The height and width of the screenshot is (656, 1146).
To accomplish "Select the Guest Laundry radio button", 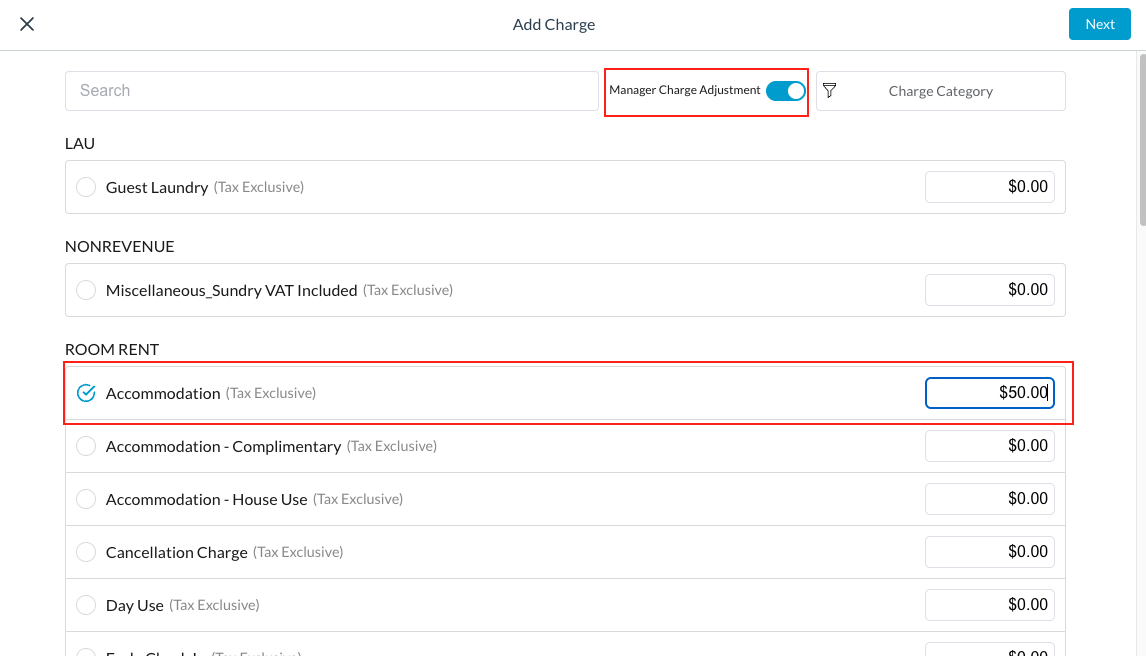I will [86, 187].
